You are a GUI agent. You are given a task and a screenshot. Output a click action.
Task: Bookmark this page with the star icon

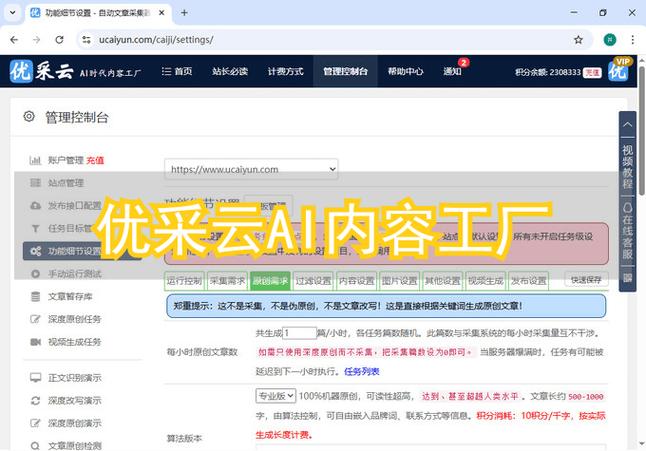(x=578, y=40)
